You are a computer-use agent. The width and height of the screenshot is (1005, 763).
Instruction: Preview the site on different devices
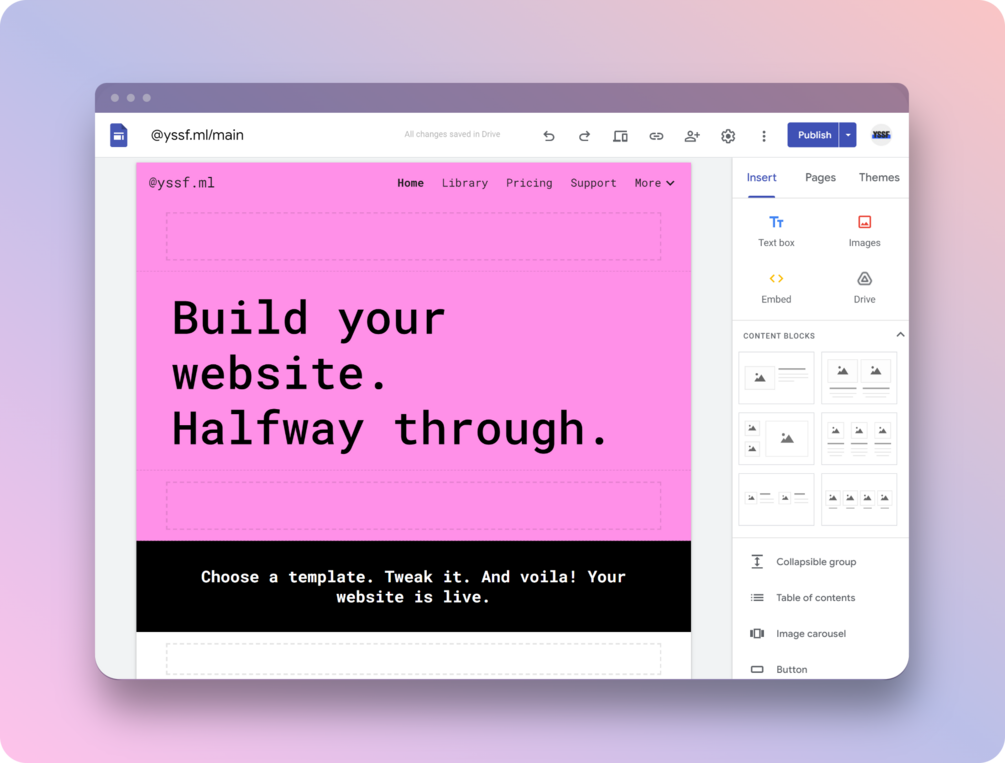coord(620,135)
